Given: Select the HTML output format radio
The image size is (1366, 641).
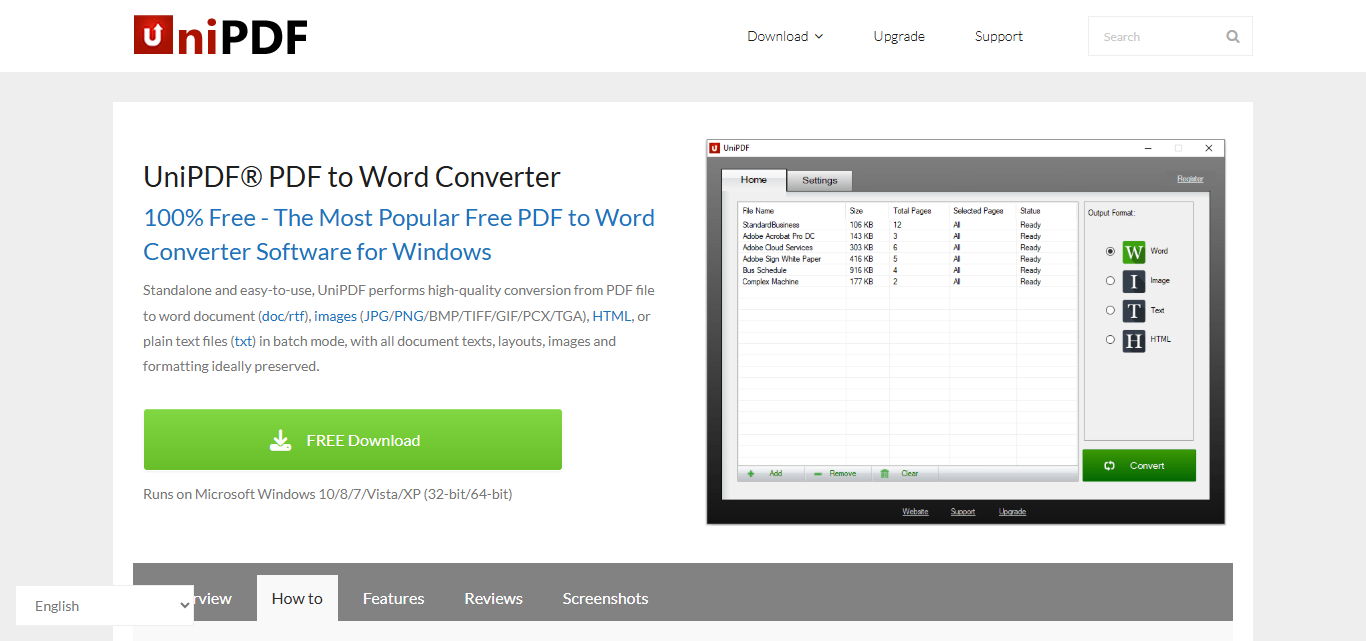Looking at the screenshot, I should tap(1110, 340).
